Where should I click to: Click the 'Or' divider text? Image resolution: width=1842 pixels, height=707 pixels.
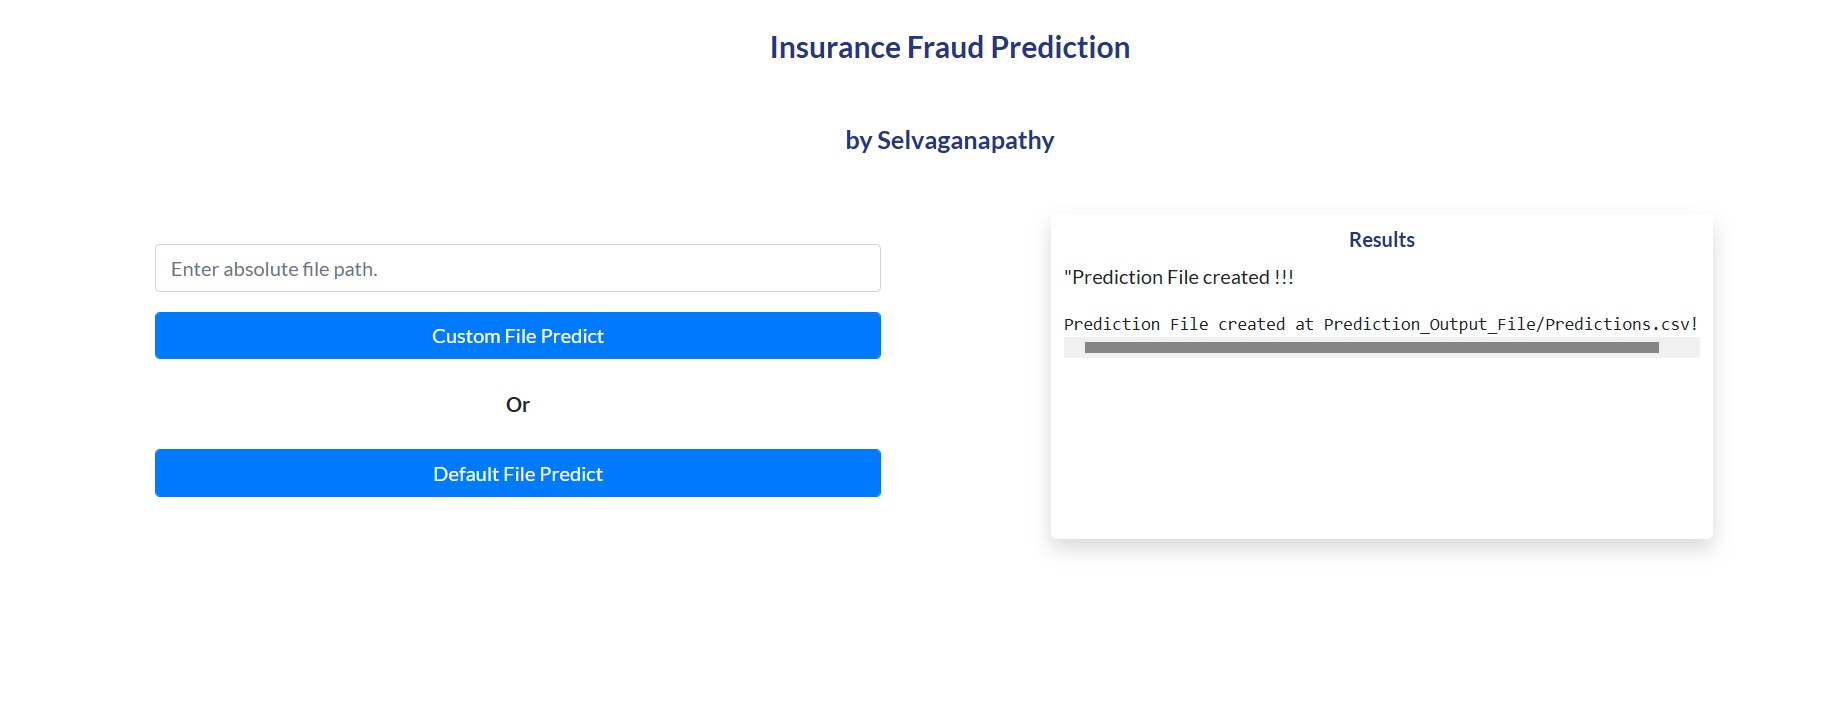click(518, 404)
